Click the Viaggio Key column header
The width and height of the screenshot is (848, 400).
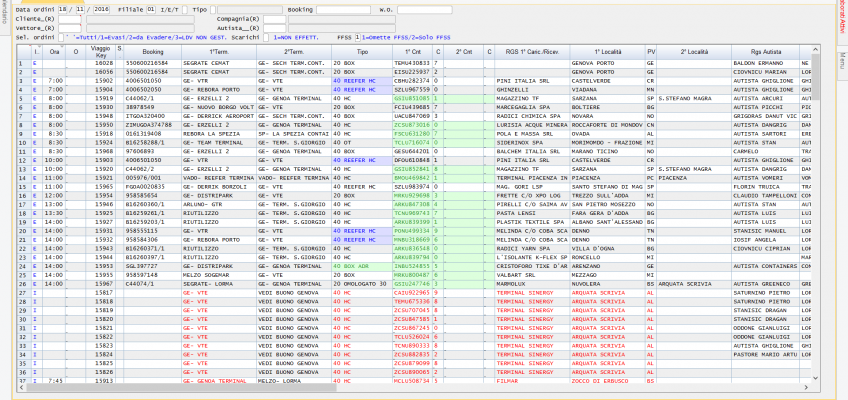(x=101, y=50)
